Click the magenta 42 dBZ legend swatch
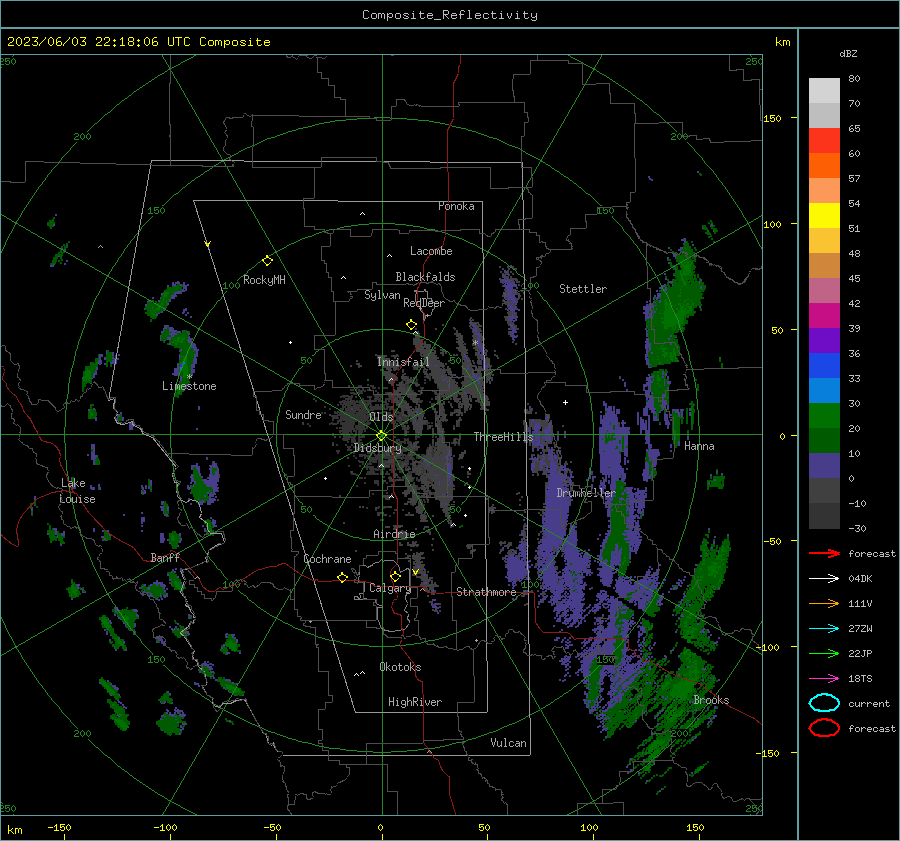This screenshot has width=900, height=841. pyautogui.click(x=824, y=315)
